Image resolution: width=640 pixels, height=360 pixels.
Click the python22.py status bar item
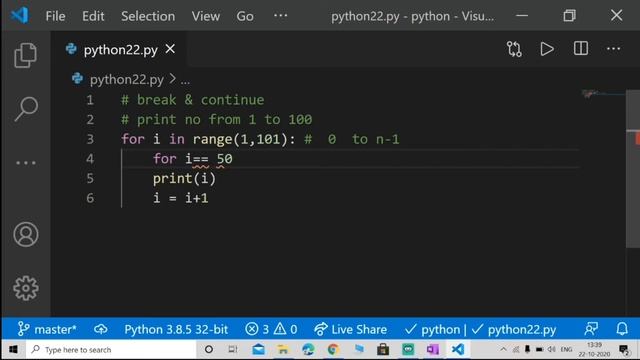coord(513,329)
